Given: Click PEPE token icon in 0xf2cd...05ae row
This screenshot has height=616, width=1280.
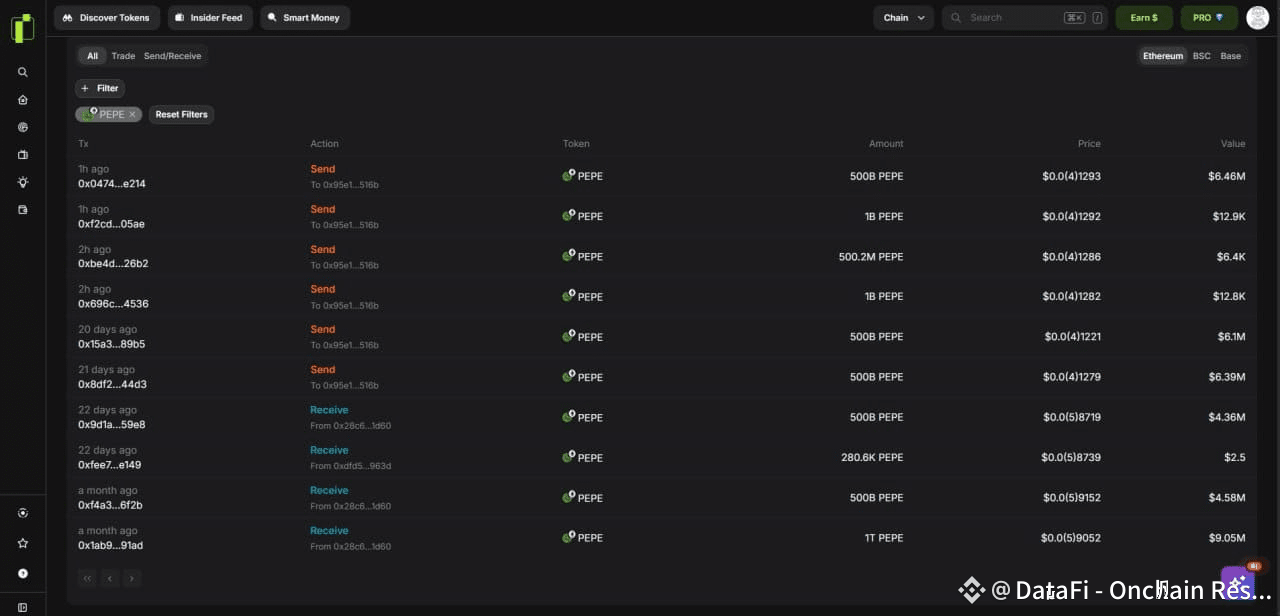Looking at the screenshot, I should click(x=568, y=215).
